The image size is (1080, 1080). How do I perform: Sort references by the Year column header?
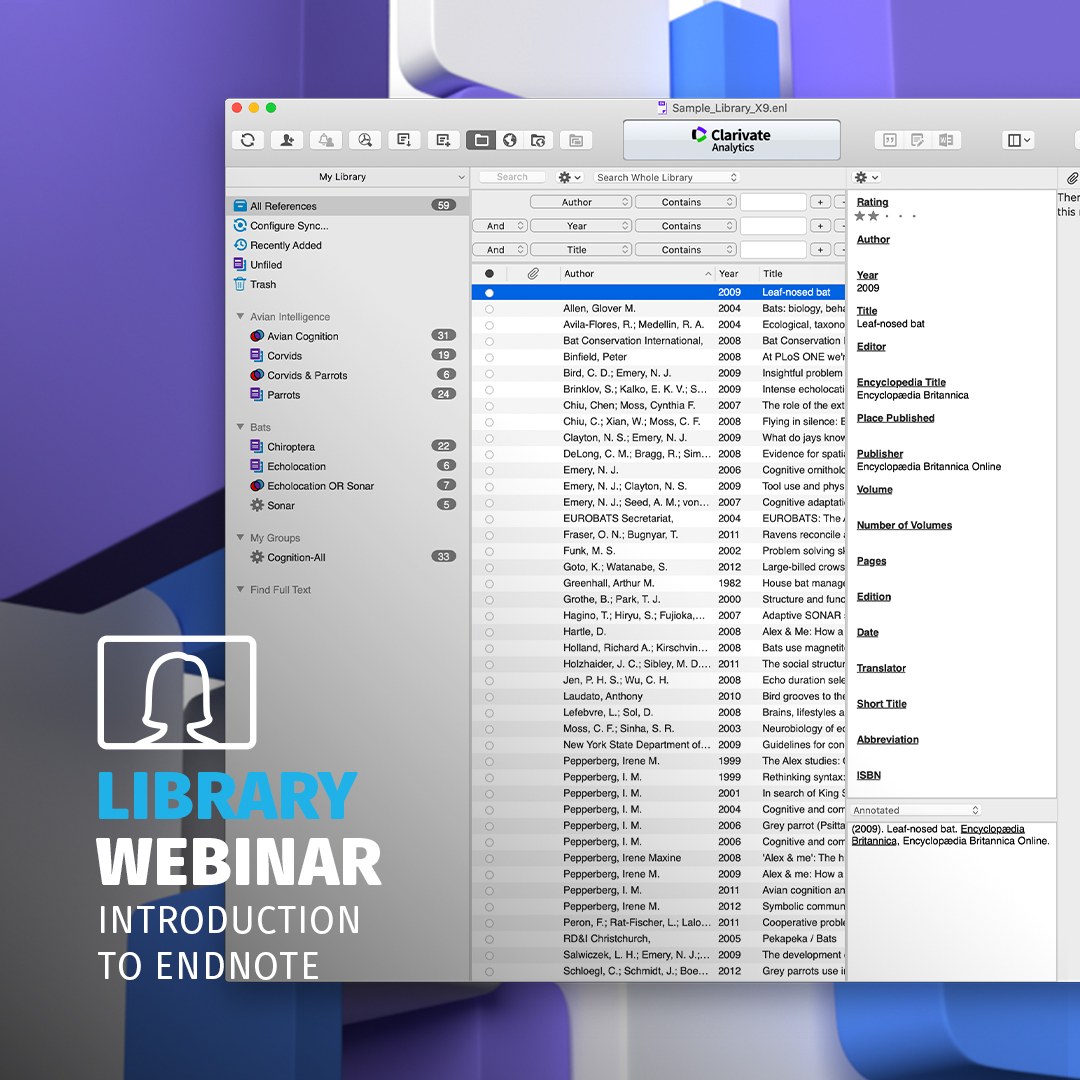729,273
